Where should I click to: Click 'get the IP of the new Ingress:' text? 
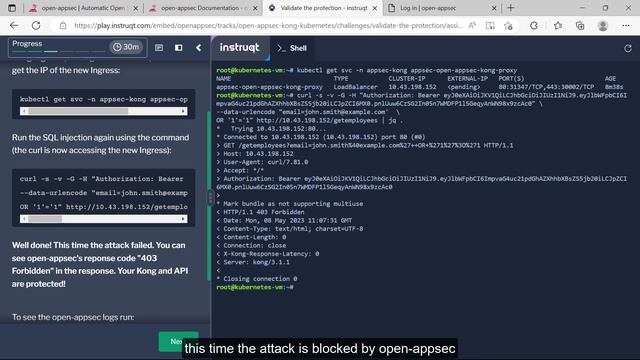click(x=66, y=70)
